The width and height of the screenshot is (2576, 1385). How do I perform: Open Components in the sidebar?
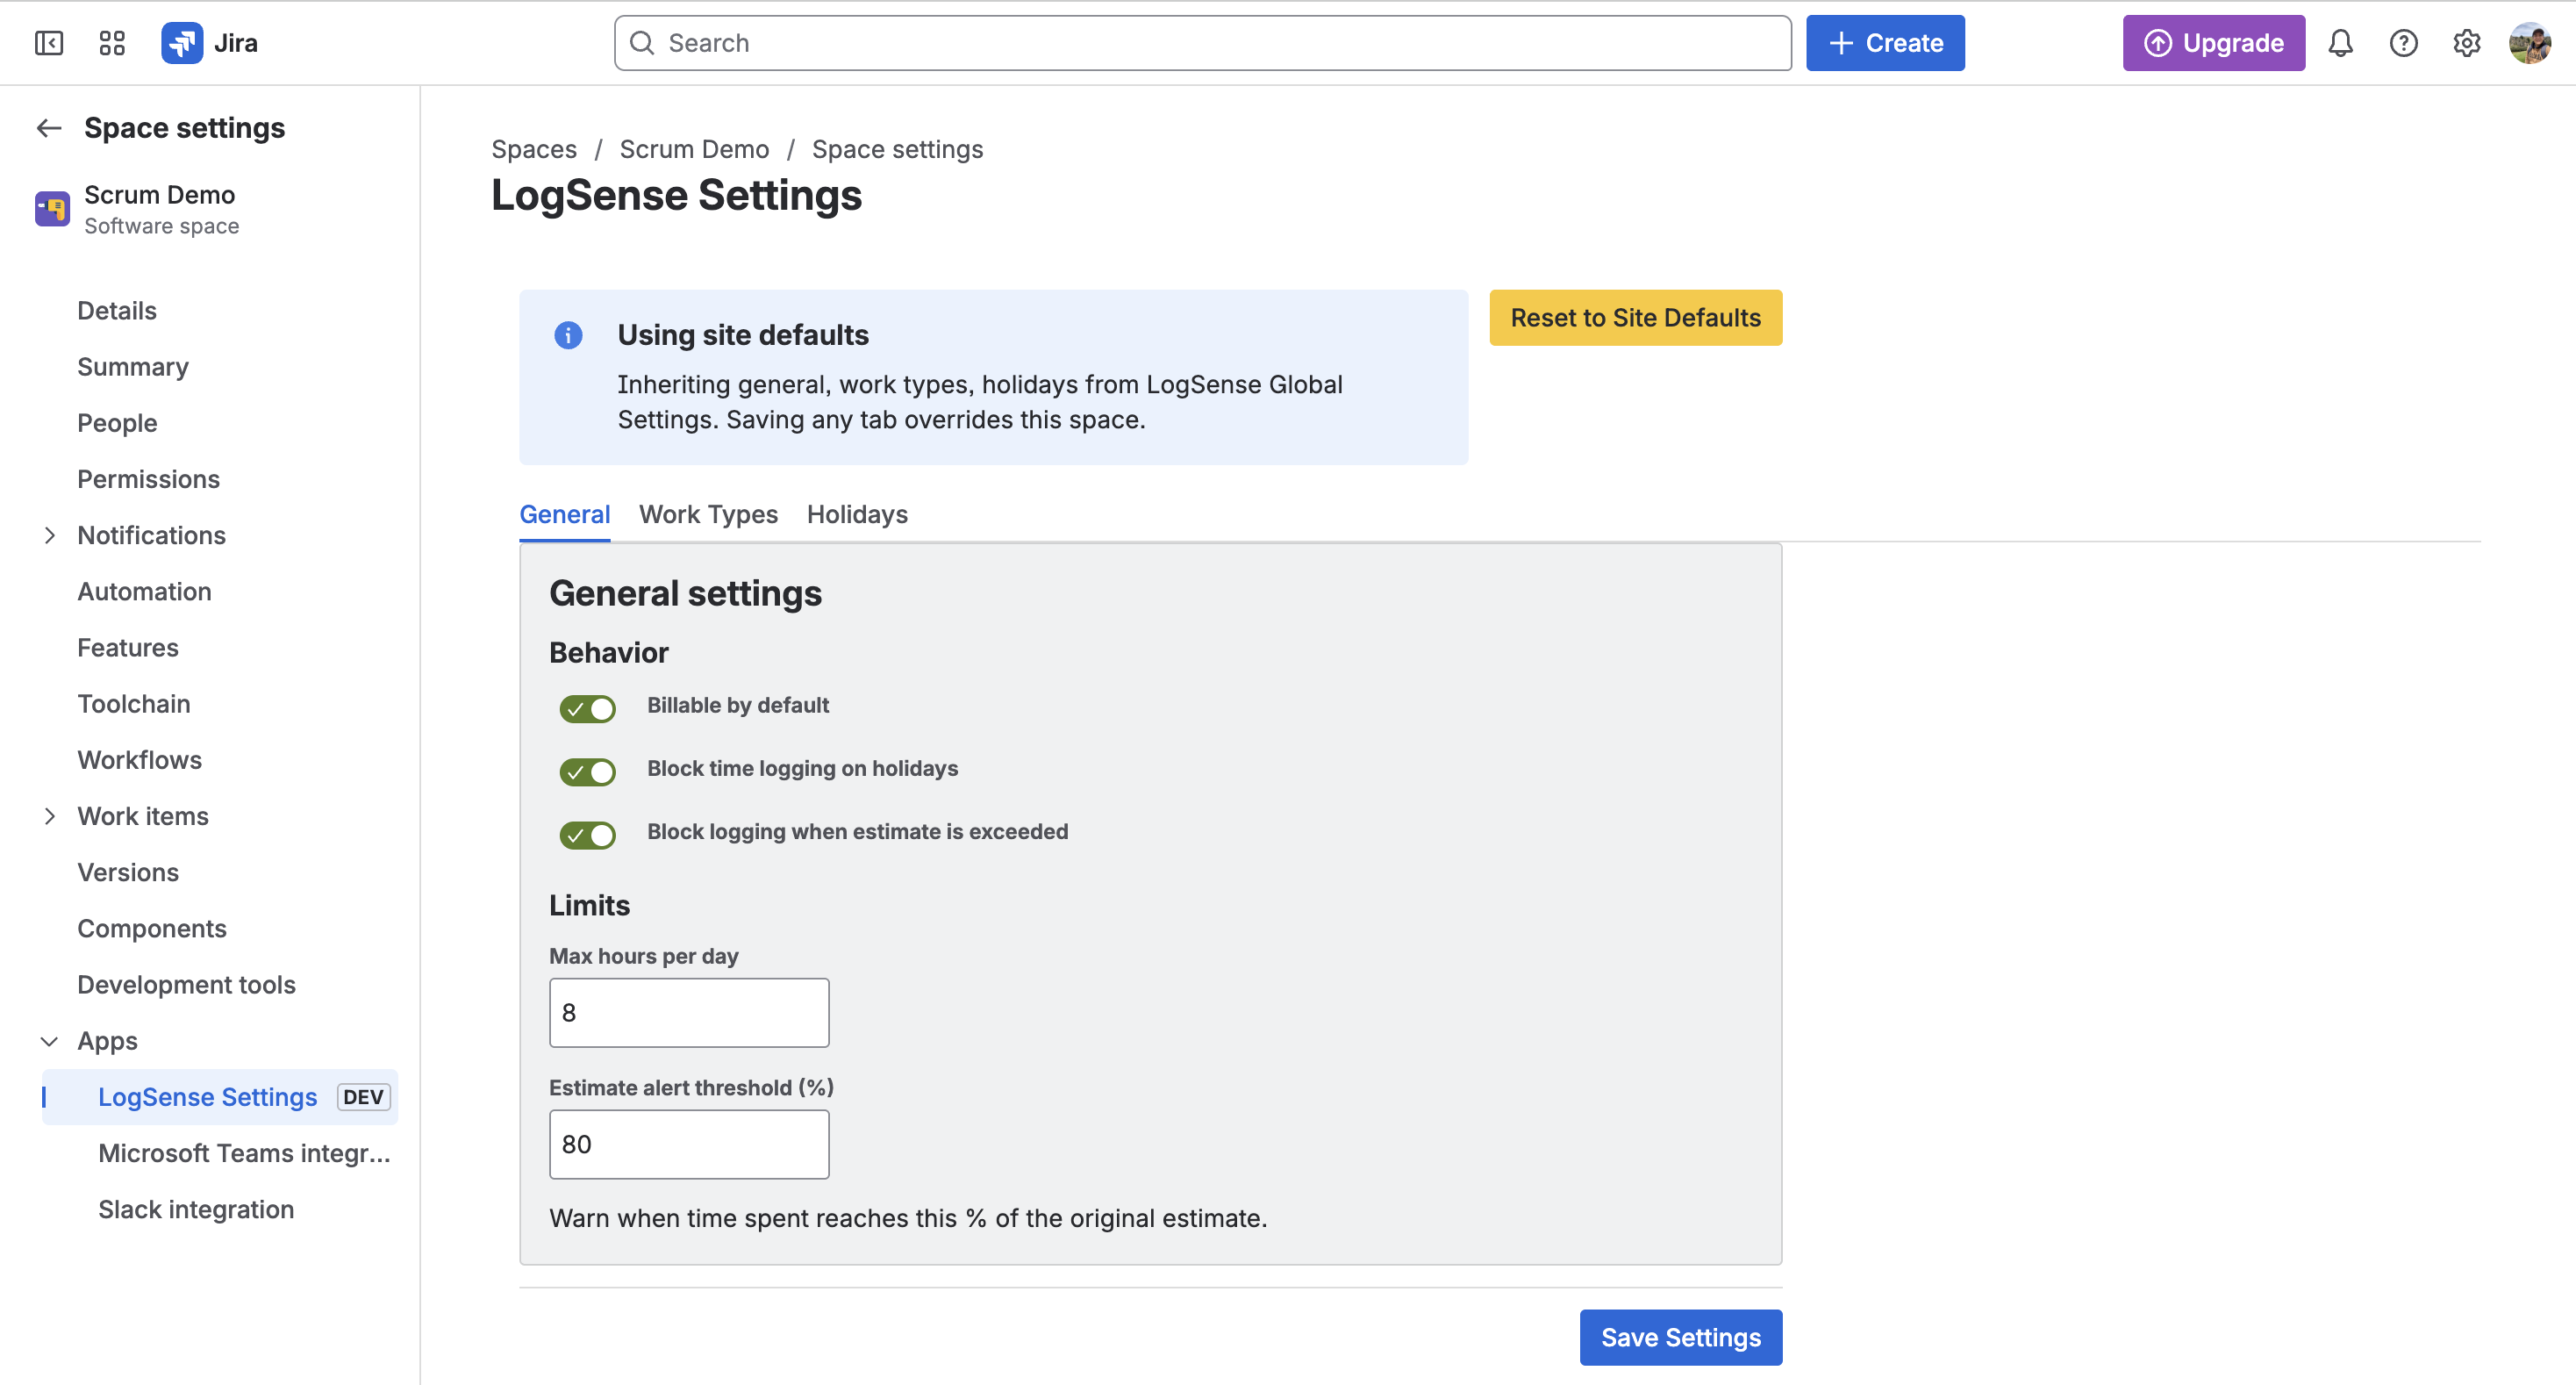(x=152, y=928)
